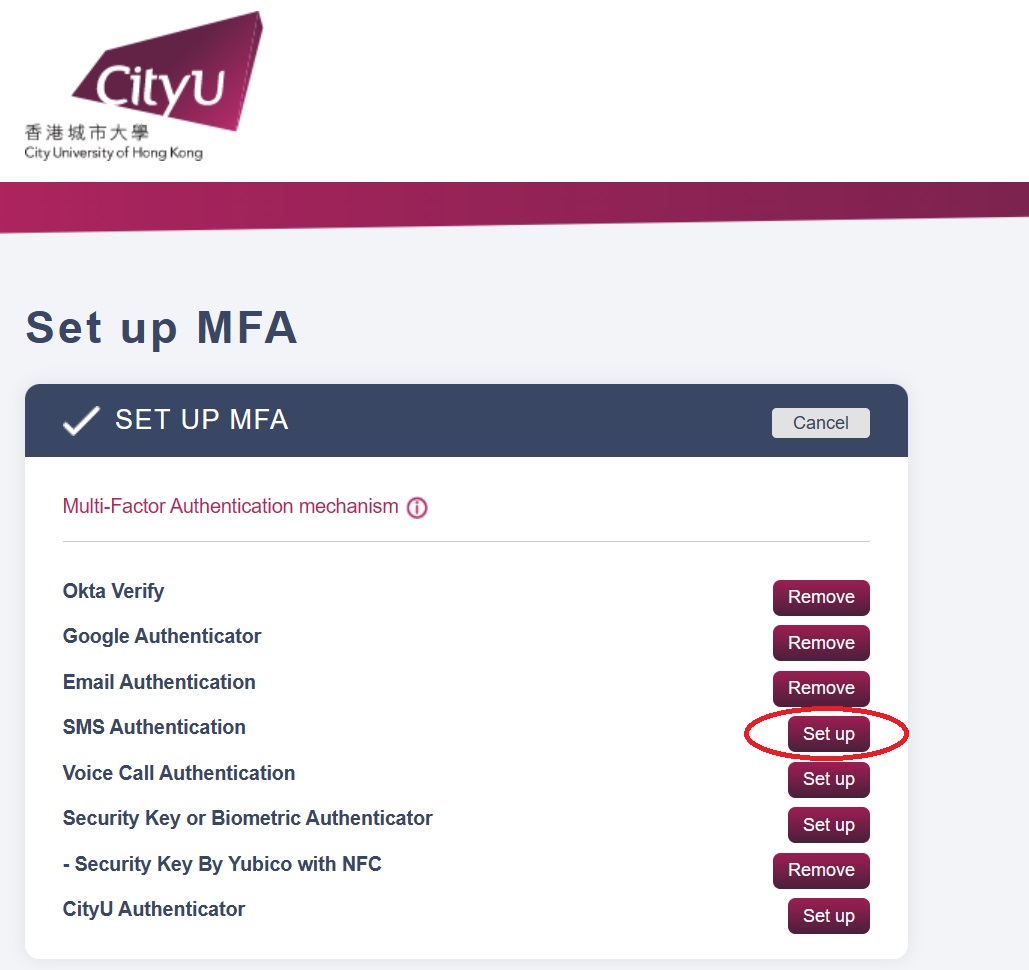Set up Security Key or Biometric Authenticator
Image resolution: width=1029 pixels, height=970 pixels.
tap(828, 825)
